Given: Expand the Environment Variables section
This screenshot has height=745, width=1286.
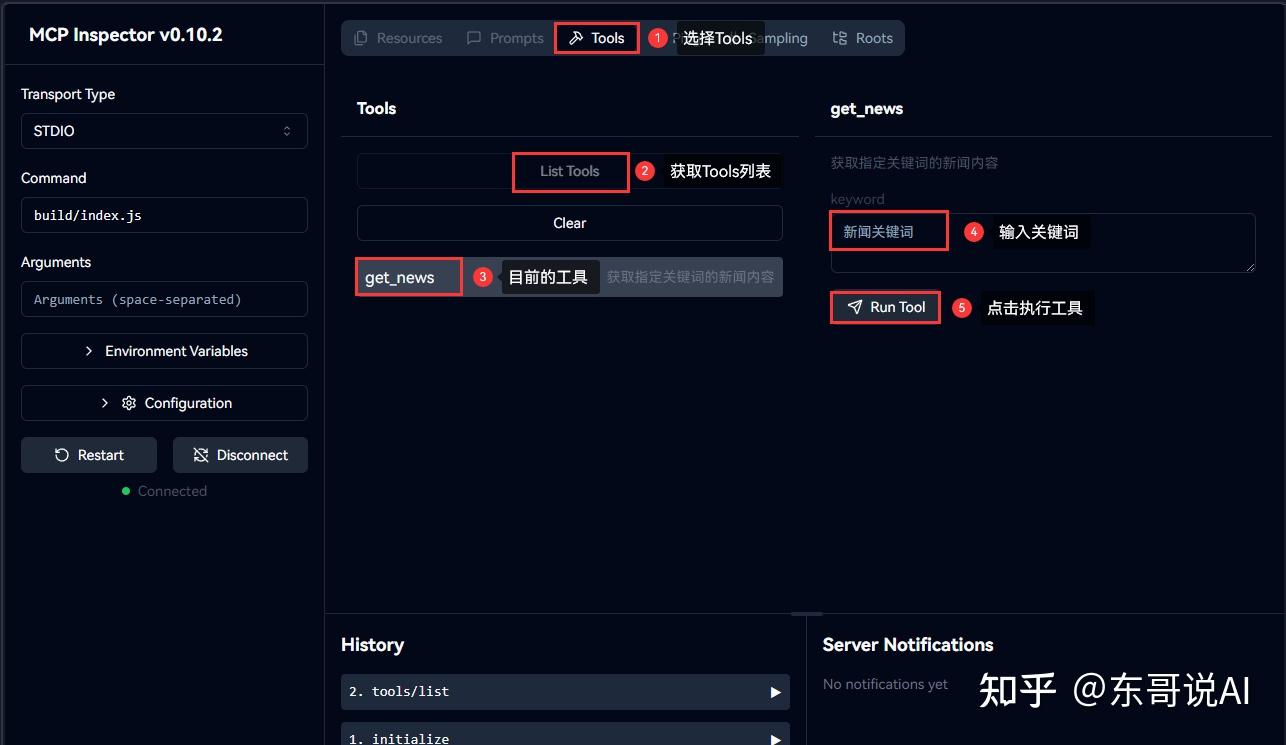Looking at the screenshot, I should (164, 351).
